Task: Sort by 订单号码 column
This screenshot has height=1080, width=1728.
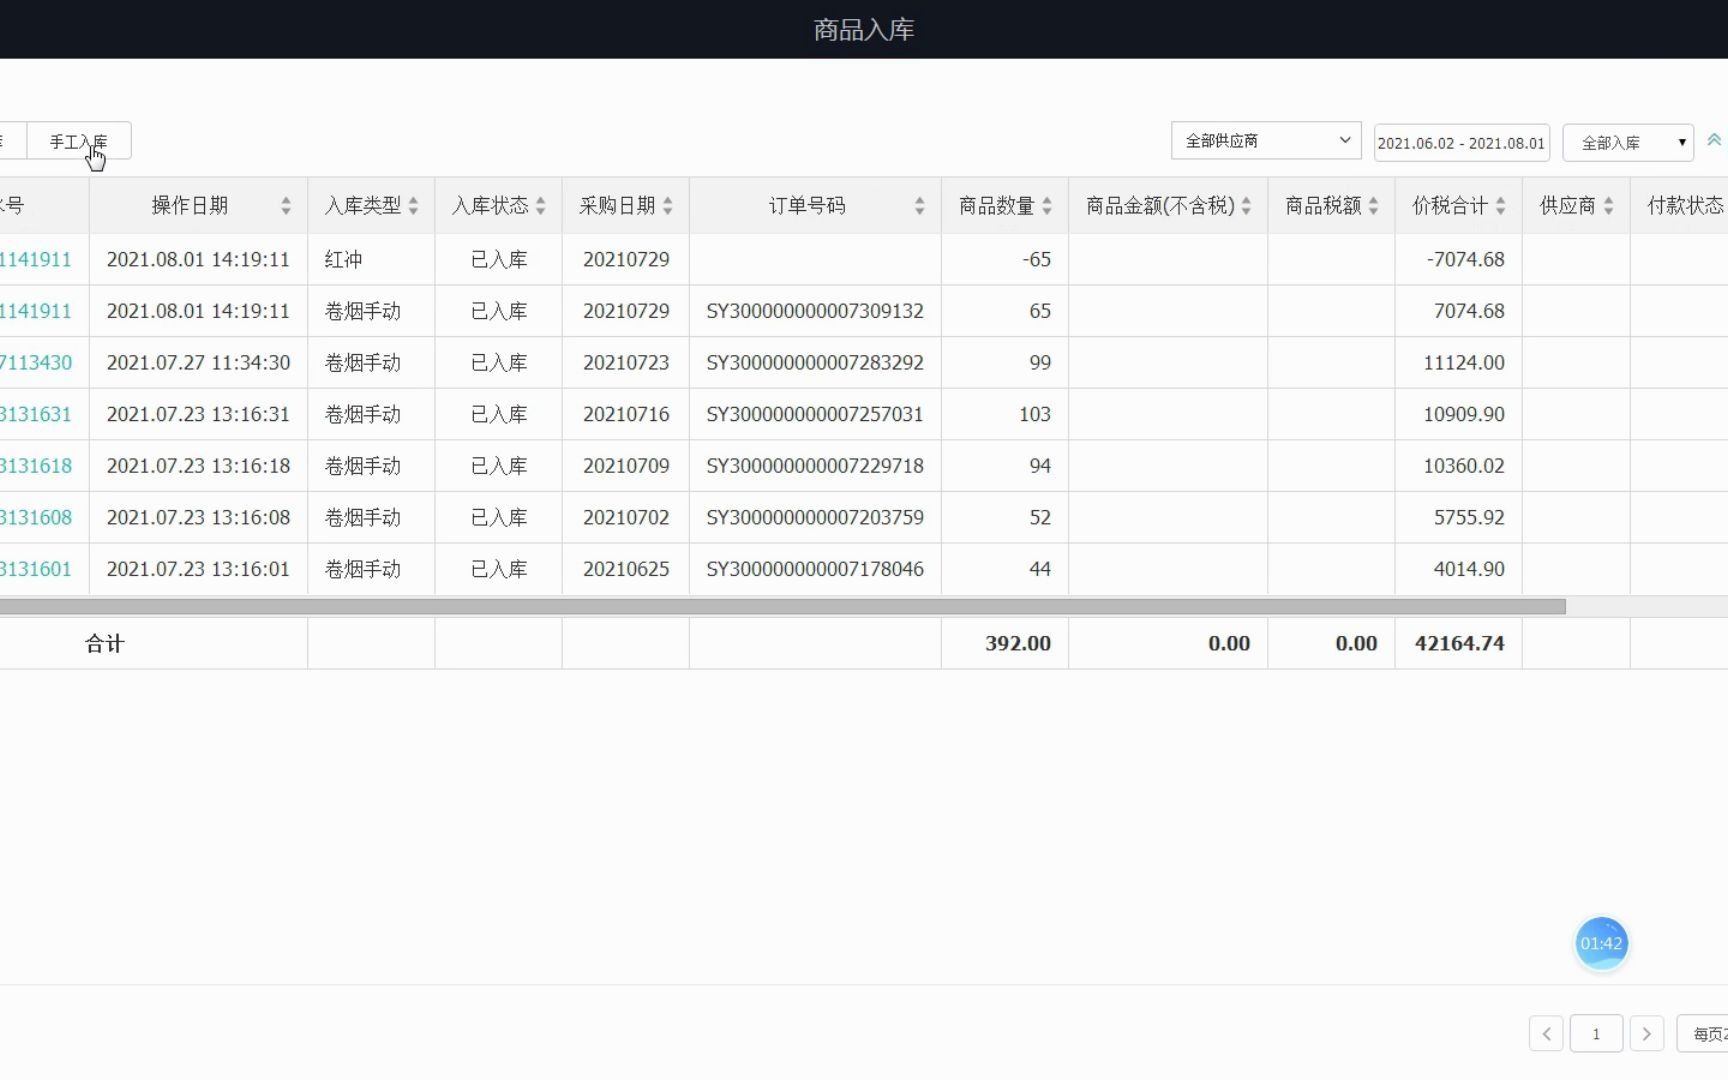Action: click(919, 206)
